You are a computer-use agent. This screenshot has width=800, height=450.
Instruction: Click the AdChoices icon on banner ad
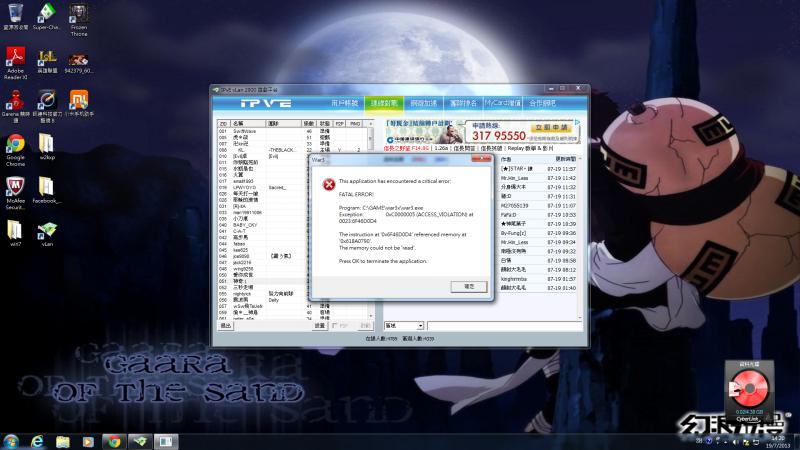pyautogui.click(x=577, y=122)
